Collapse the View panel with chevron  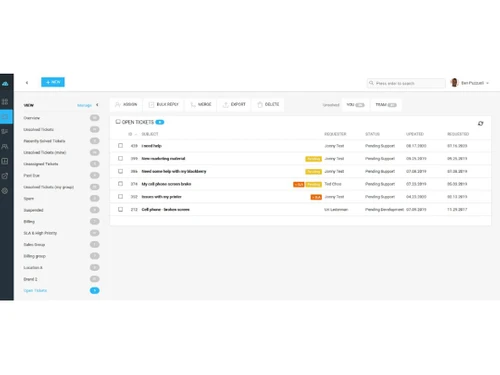(97, 105)
